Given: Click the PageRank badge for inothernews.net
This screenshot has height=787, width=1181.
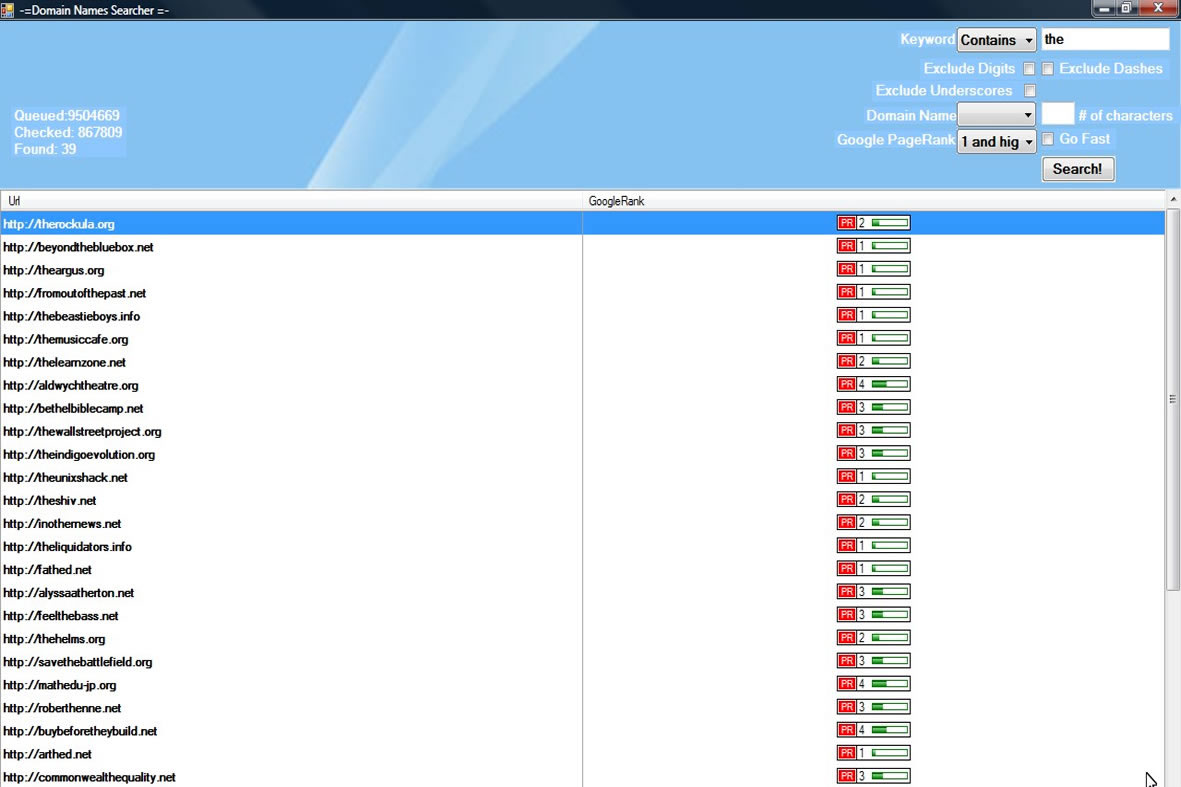Looking at the screenshot, I should [x=874, y=523].
